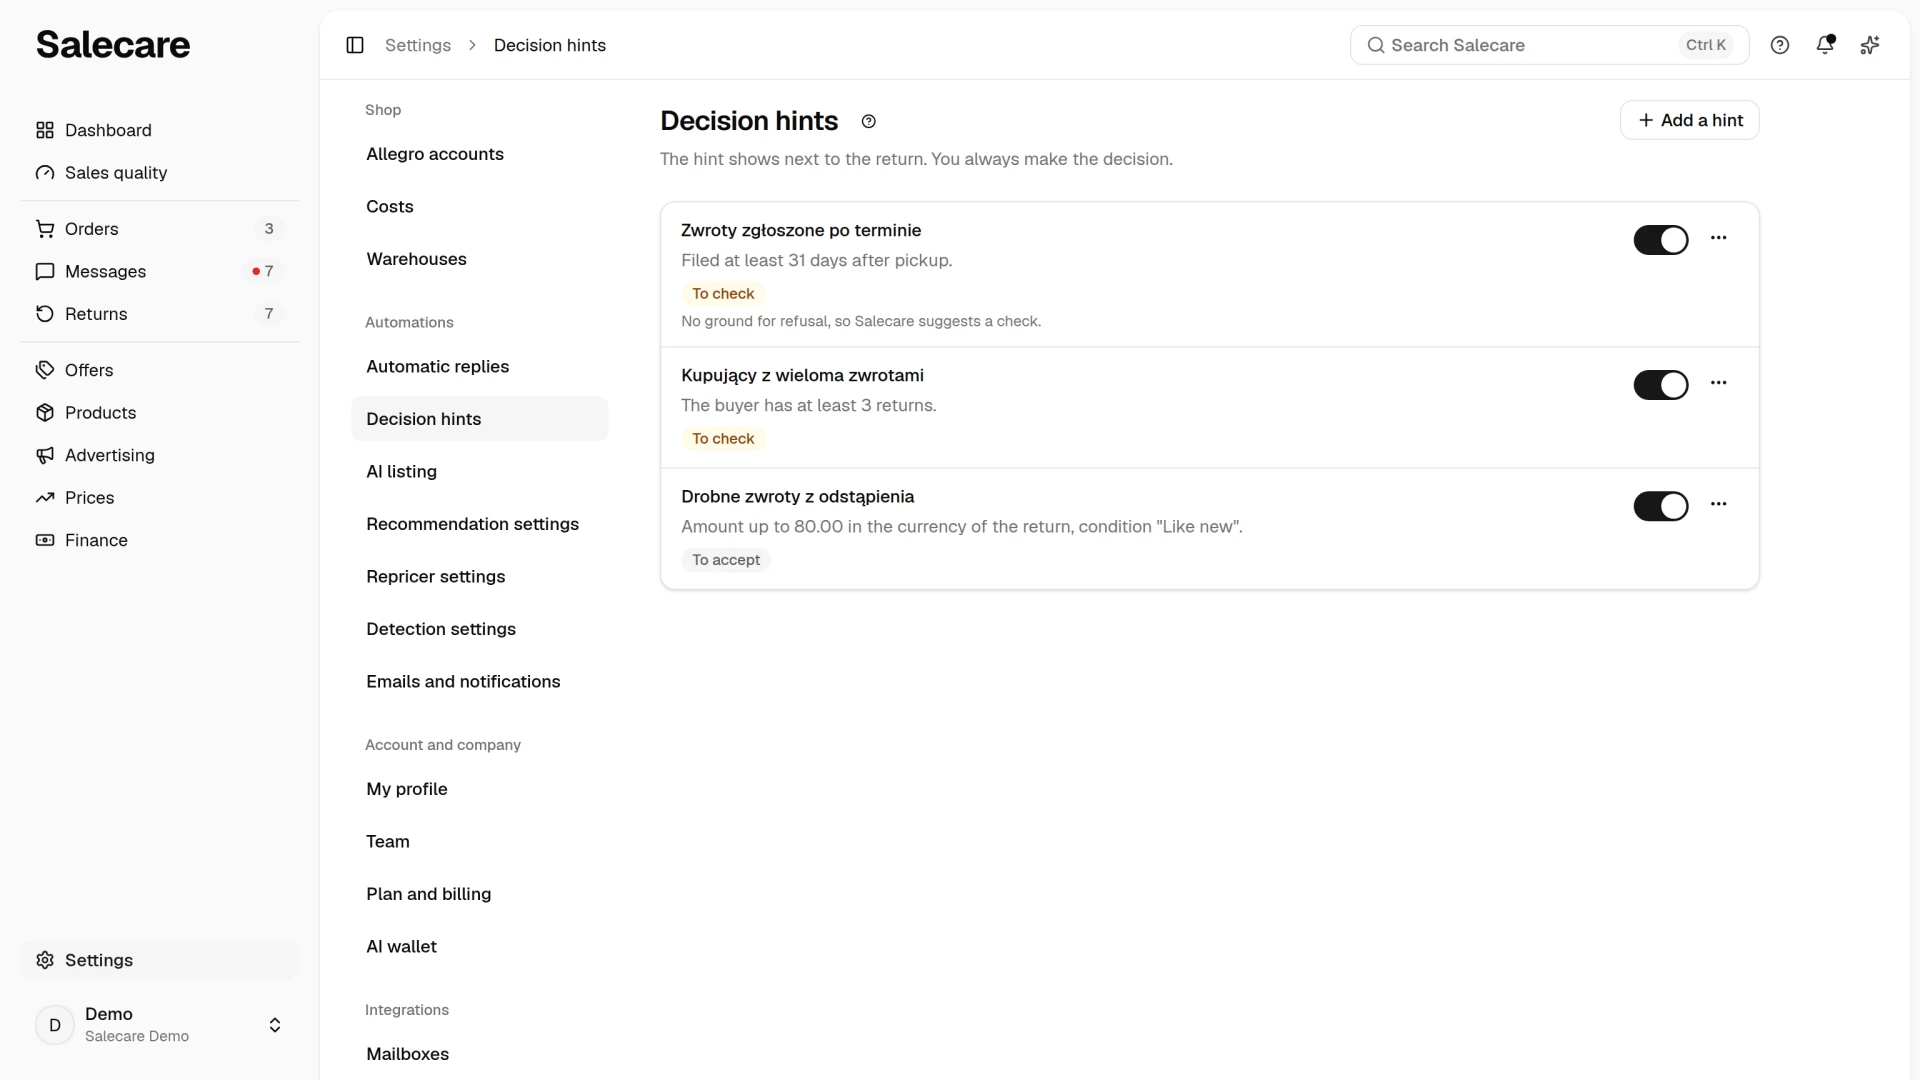1920x1080 pixels.
Task: Open the notifications bell
Action: click(1825, 45)
